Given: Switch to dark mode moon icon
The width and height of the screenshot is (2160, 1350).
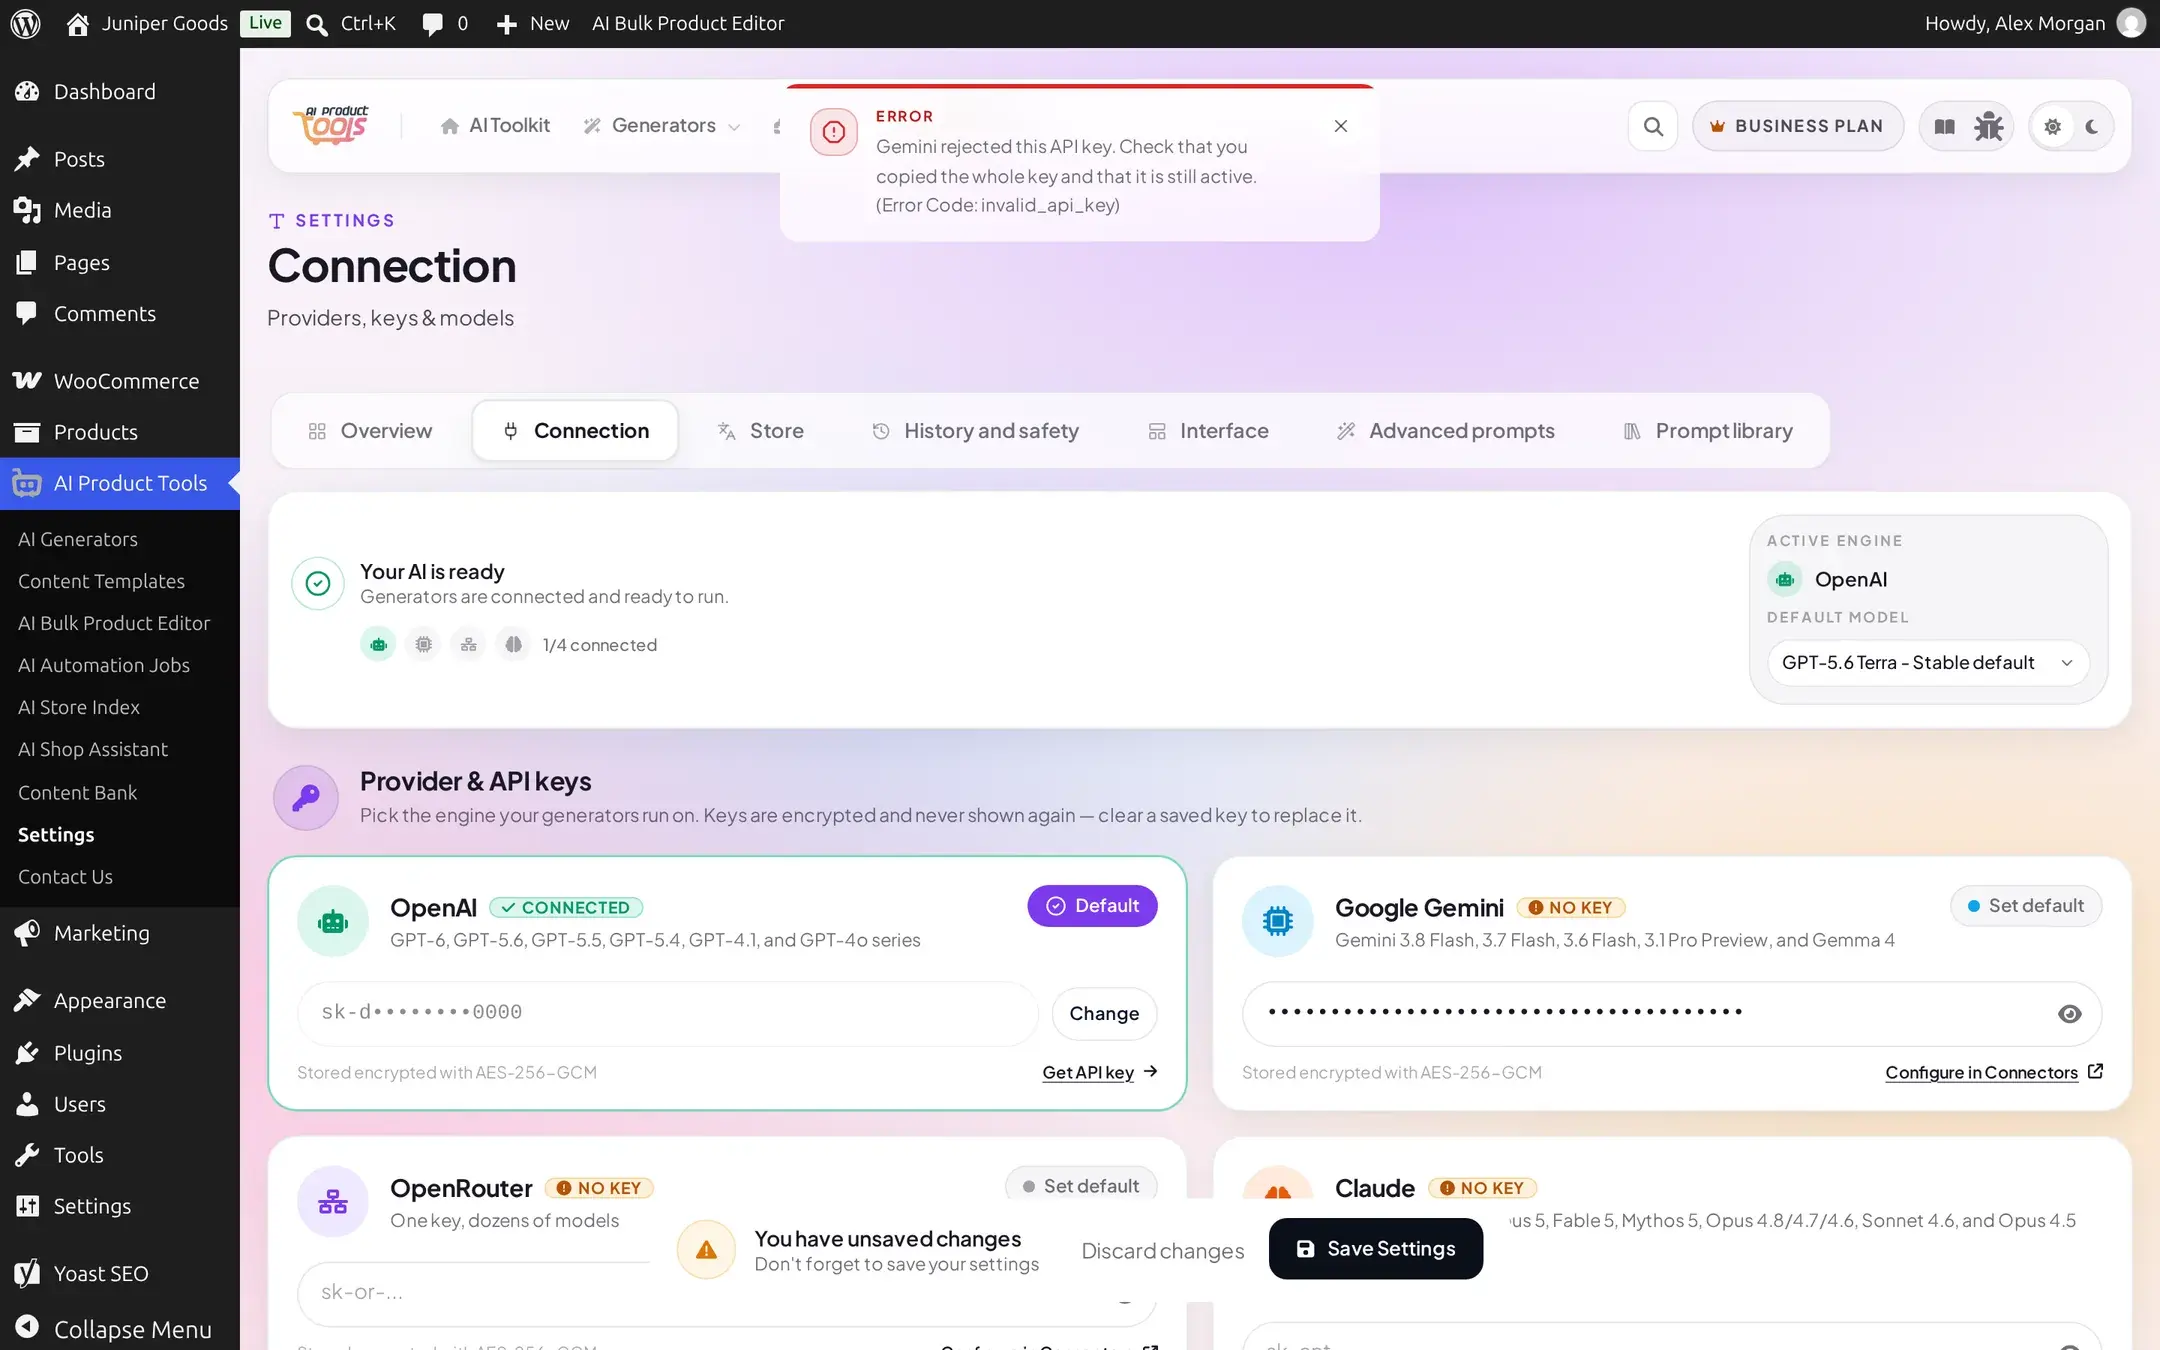Looking at the screenshot, I should (x=2092, y=126).
